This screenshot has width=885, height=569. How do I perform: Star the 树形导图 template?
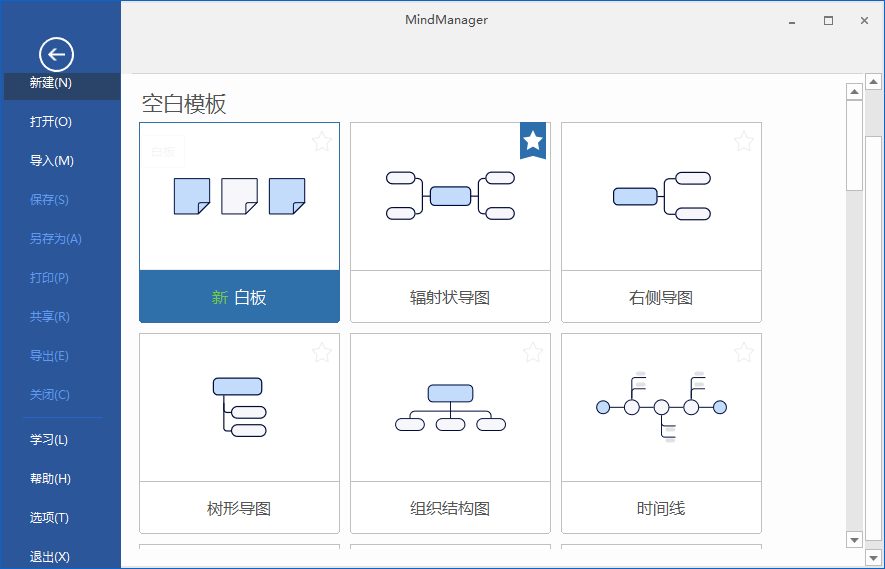[x=322, y=352]
